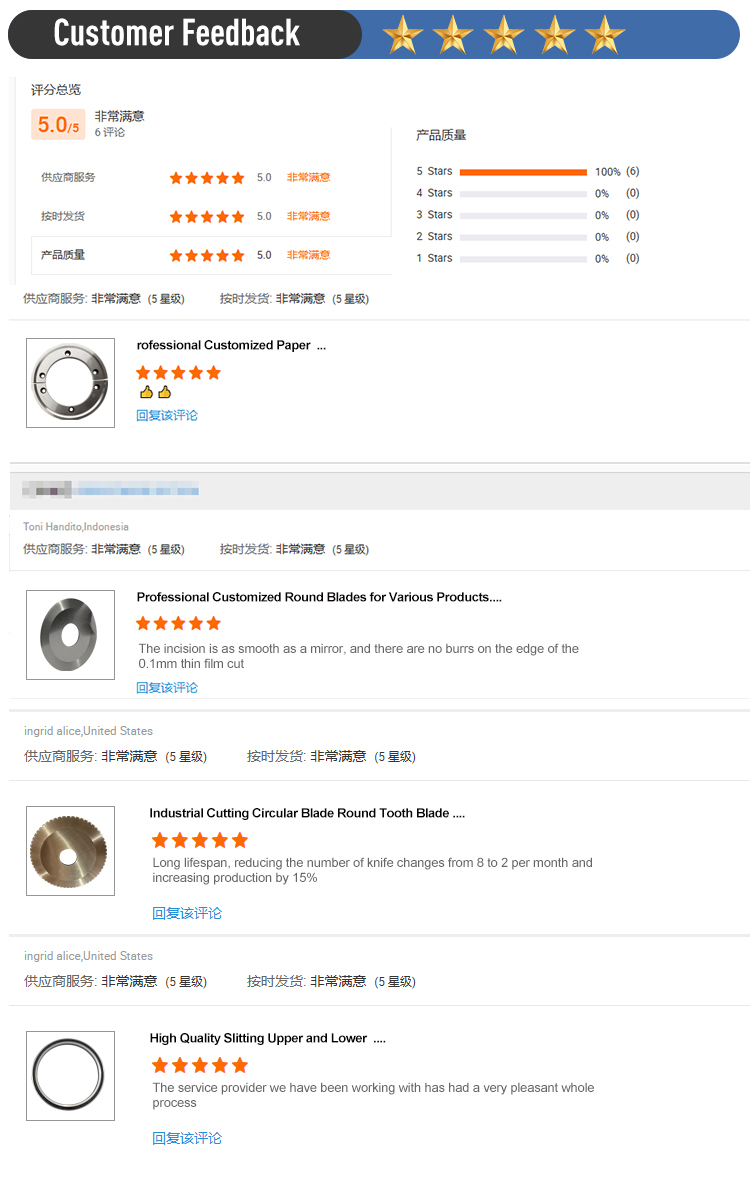
Task: Click stars under Professional Customized Round Blades
Action: pyautogui.click(x=178, y=623)
